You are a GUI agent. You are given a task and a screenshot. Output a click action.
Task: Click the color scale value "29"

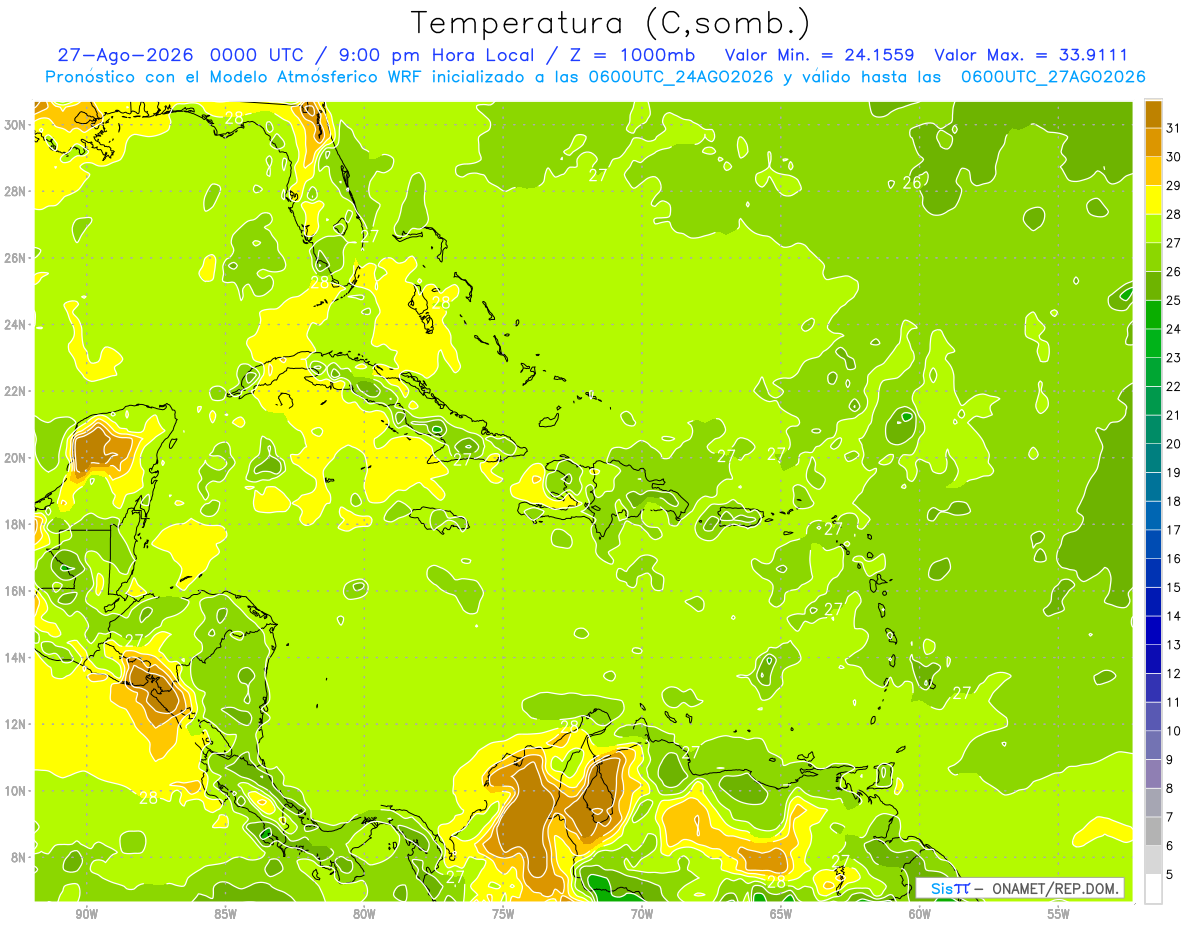tap(1174, 185)
